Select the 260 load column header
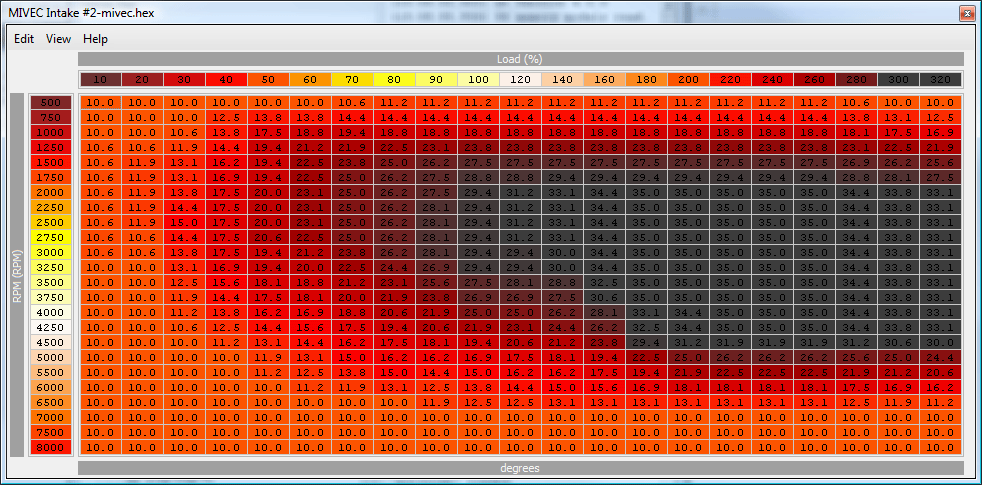The width and height of the screenshot is (982, 485). [x=814, y=80]
